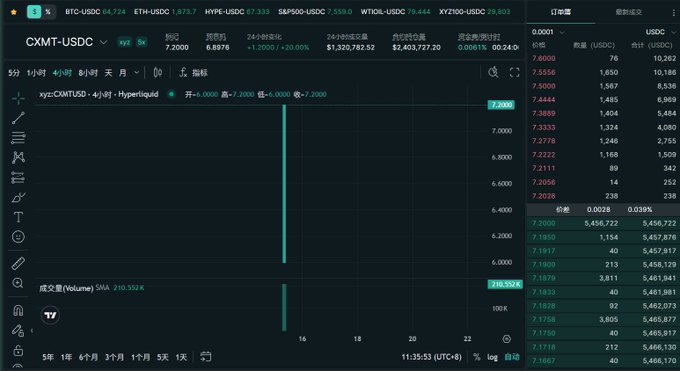Viewport: 680px width, 371px height.
Task: Select the 5分 timeframe
Action: point(14,73)
